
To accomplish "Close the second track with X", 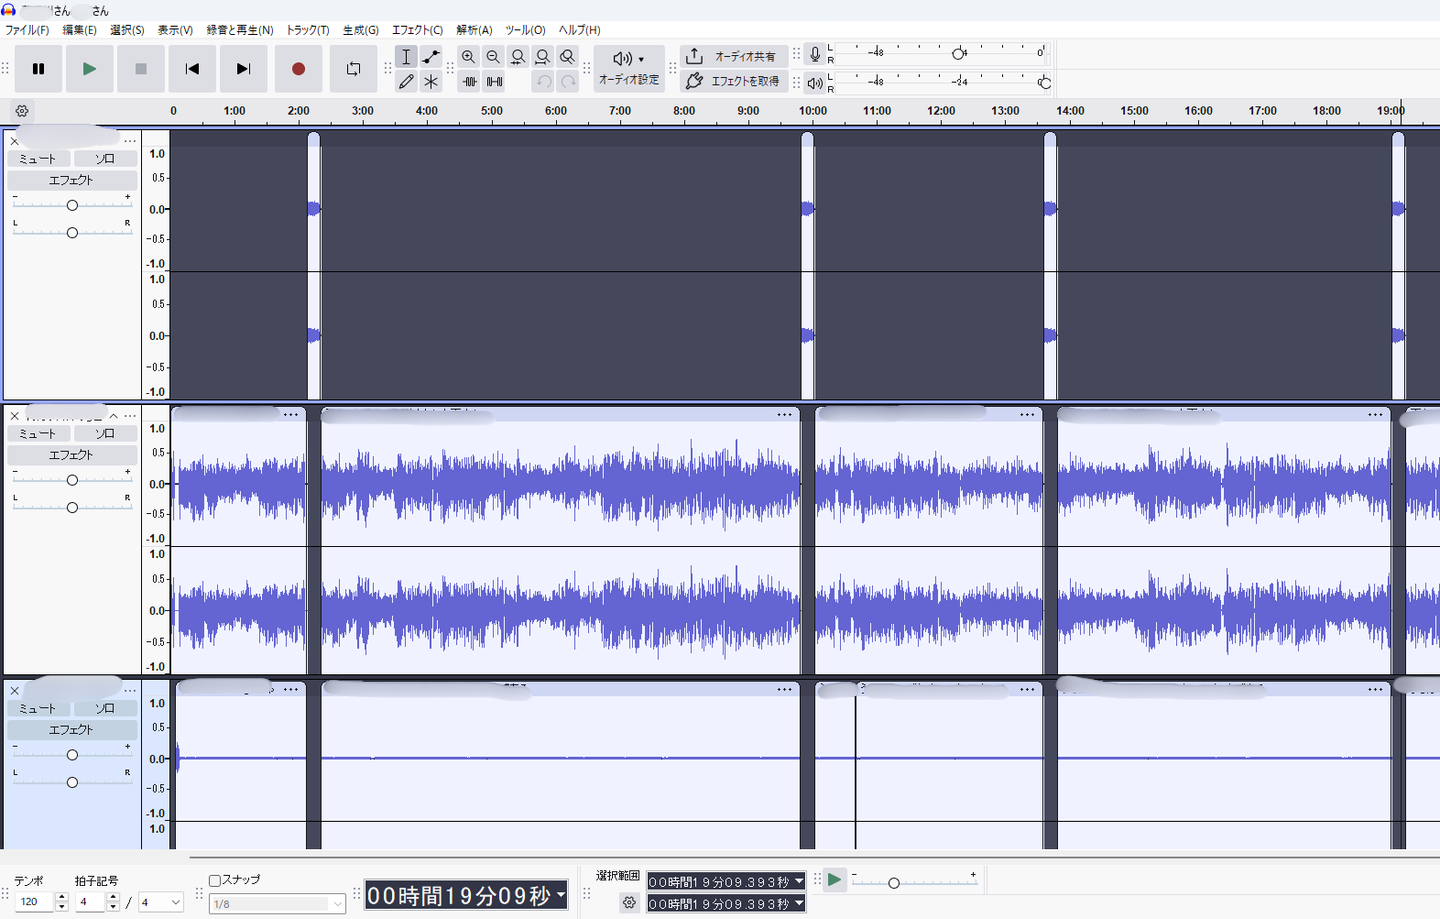I will (x=14, y=416).
